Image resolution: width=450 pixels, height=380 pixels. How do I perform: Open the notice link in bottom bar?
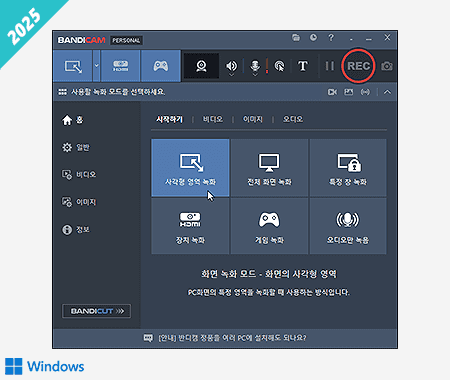[x=232, y=338]
